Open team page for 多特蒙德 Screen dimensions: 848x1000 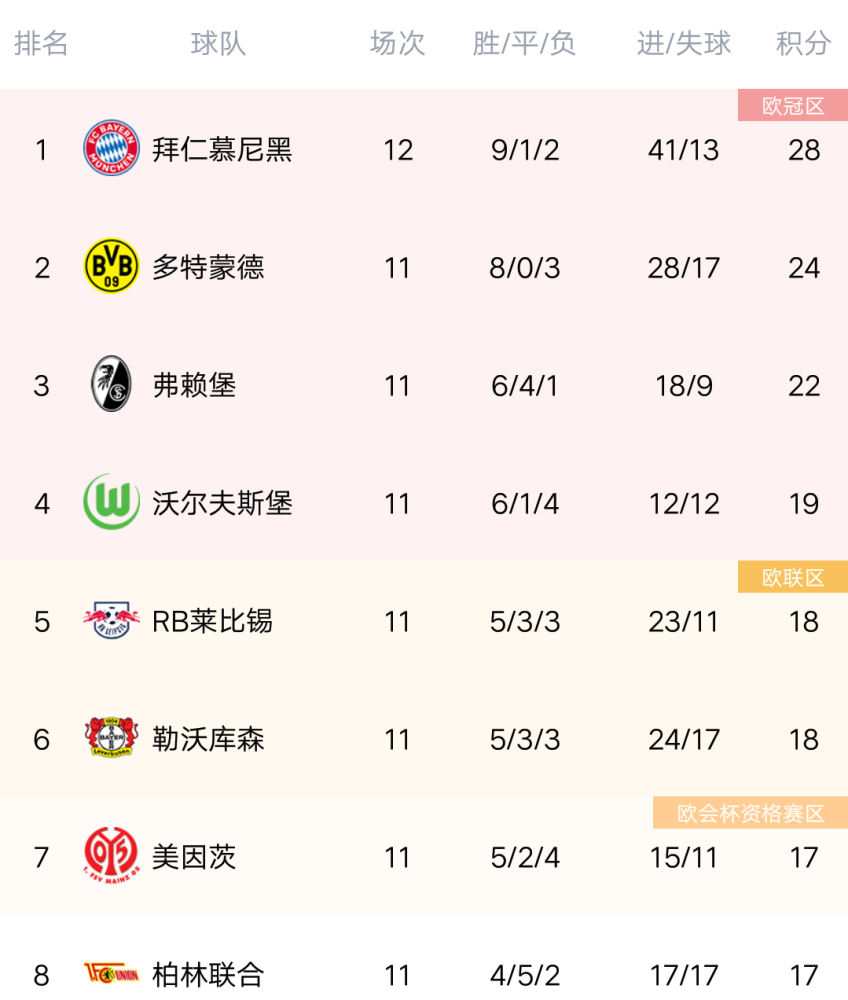(x=208, y=268)
